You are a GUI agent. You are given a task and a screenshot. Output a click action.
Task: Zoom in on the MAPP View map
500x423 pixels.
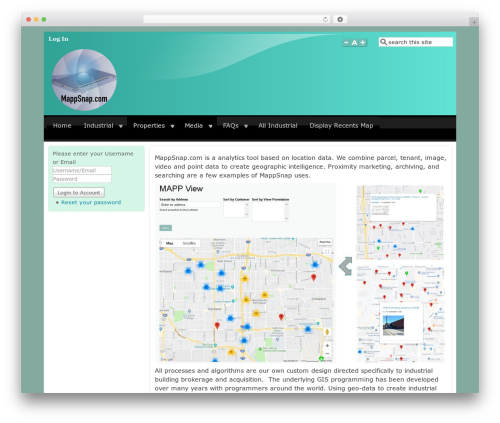click(x=327, y=346)
